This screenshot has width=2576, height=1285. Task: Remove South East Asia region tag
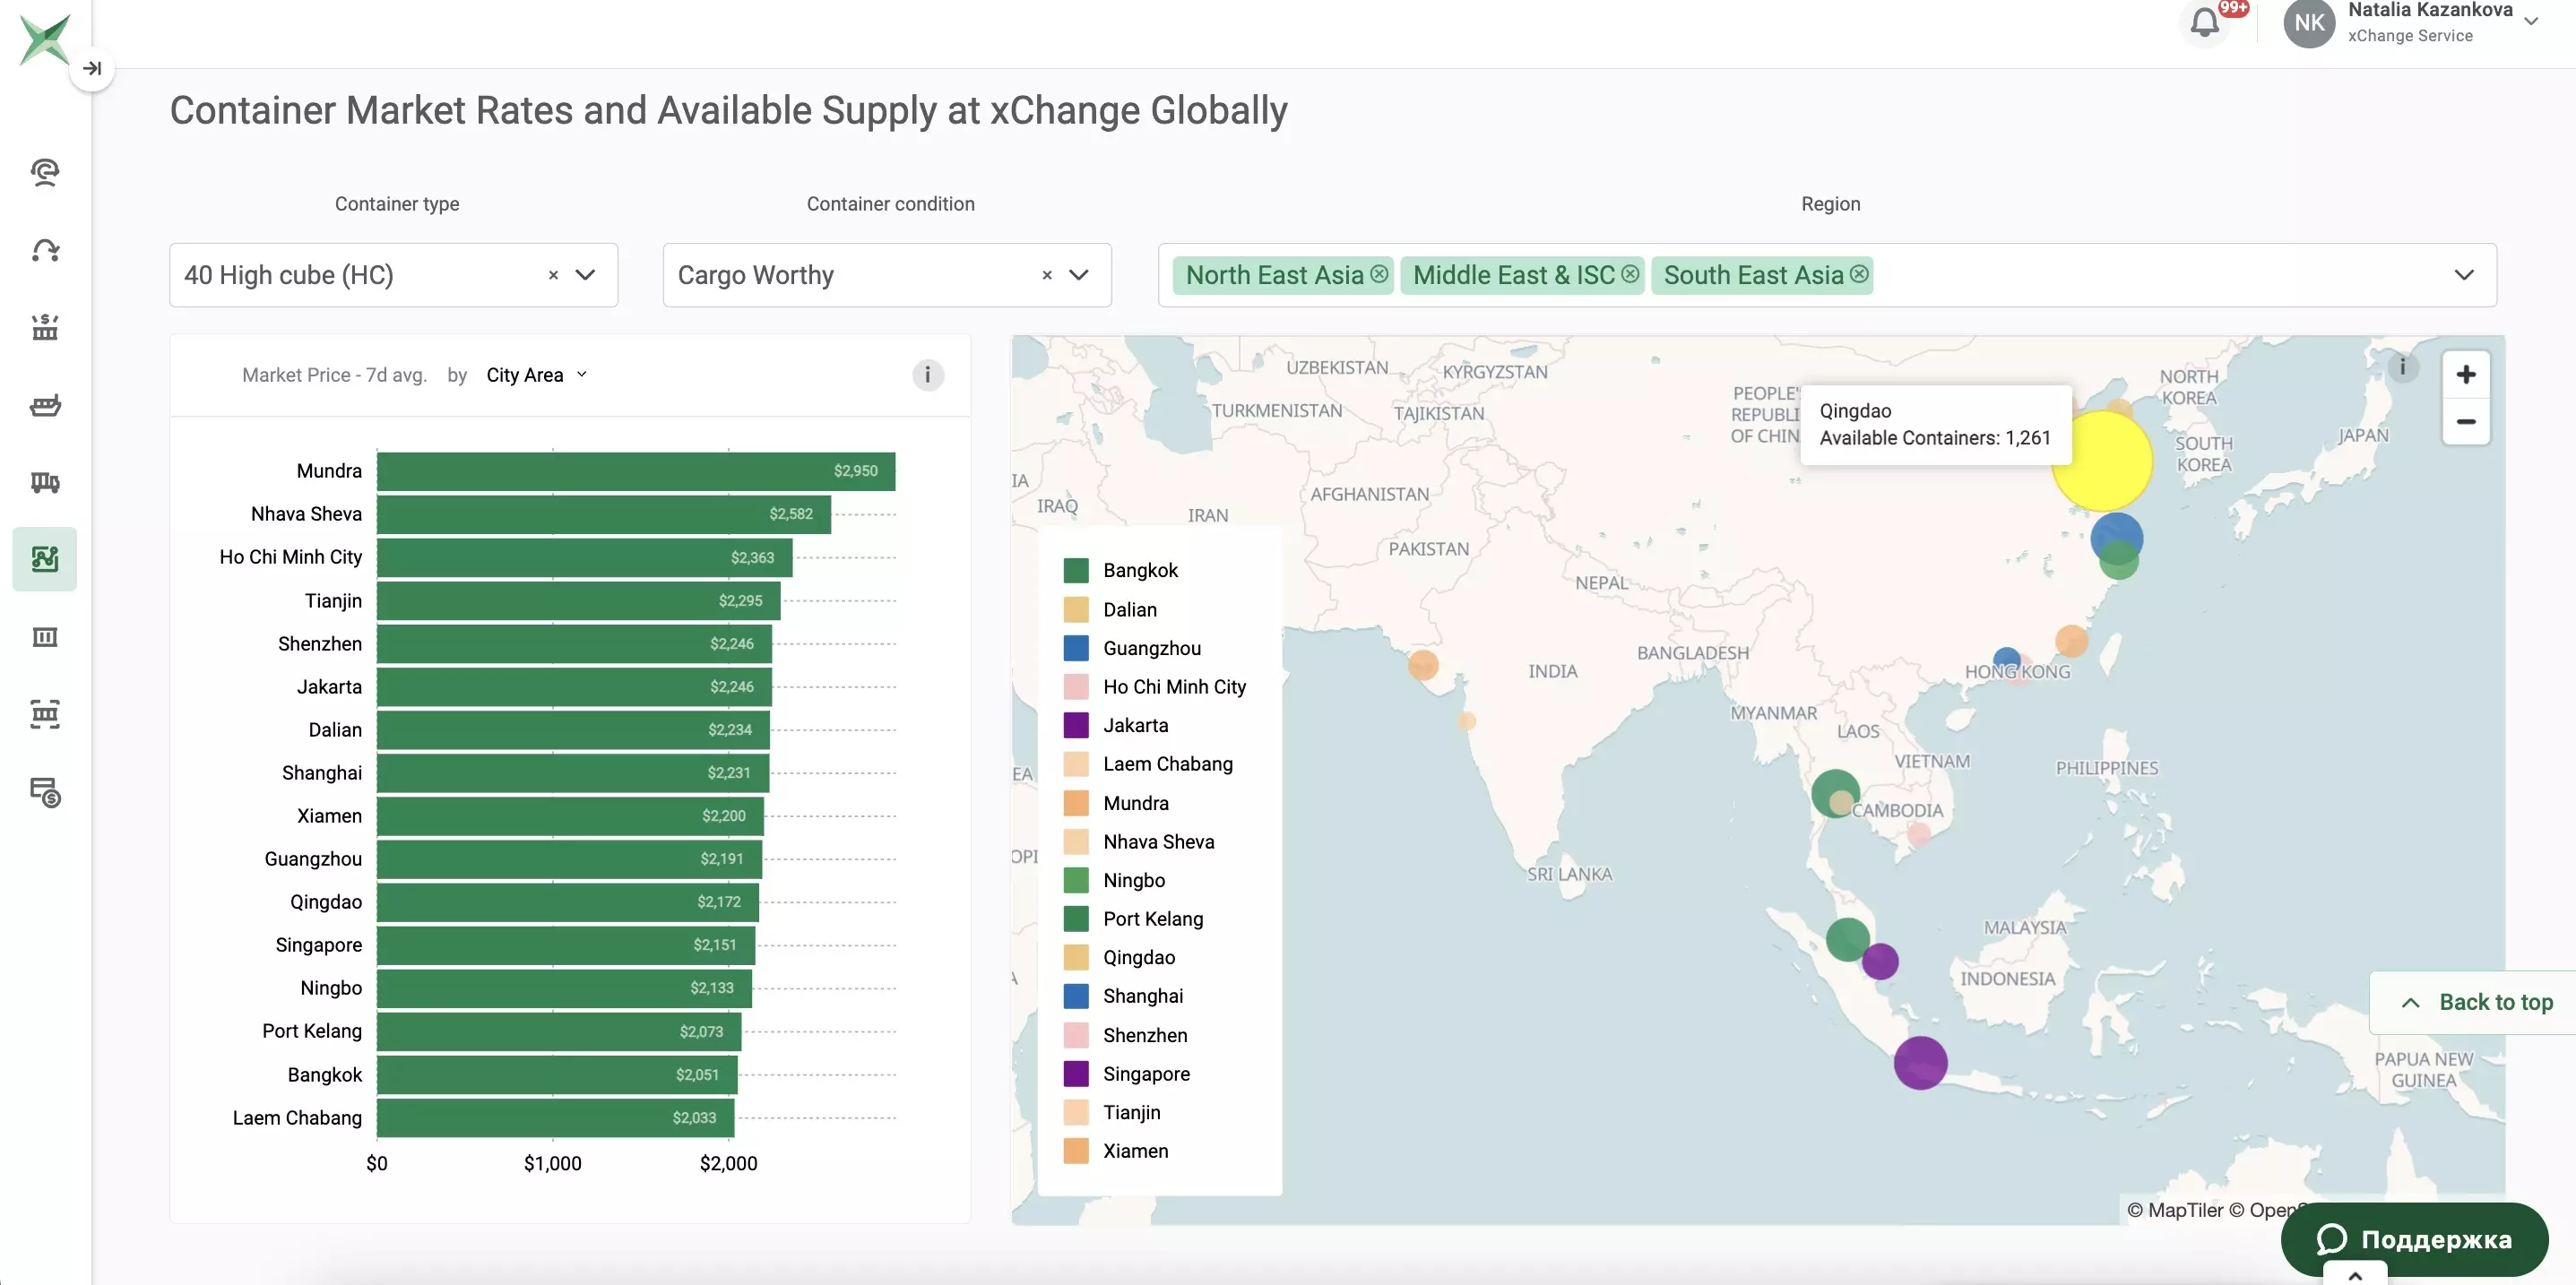(1859, 274)
